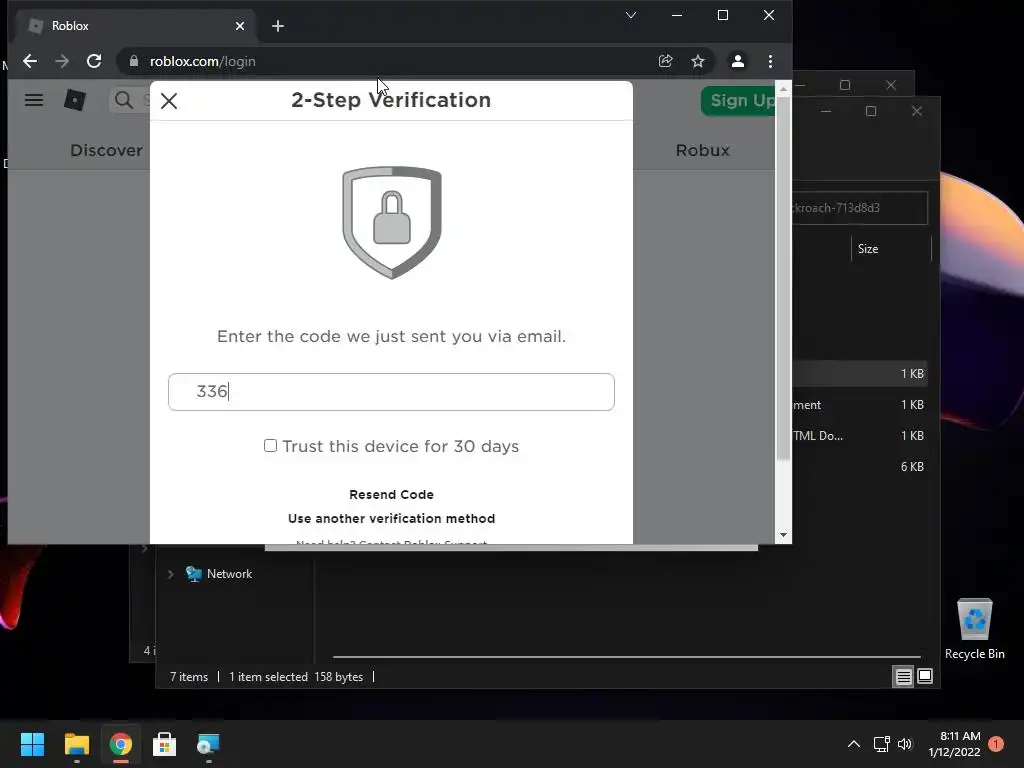Open the notification badge in the taskbar
The image size is (1024, 768).
(996, 744)
